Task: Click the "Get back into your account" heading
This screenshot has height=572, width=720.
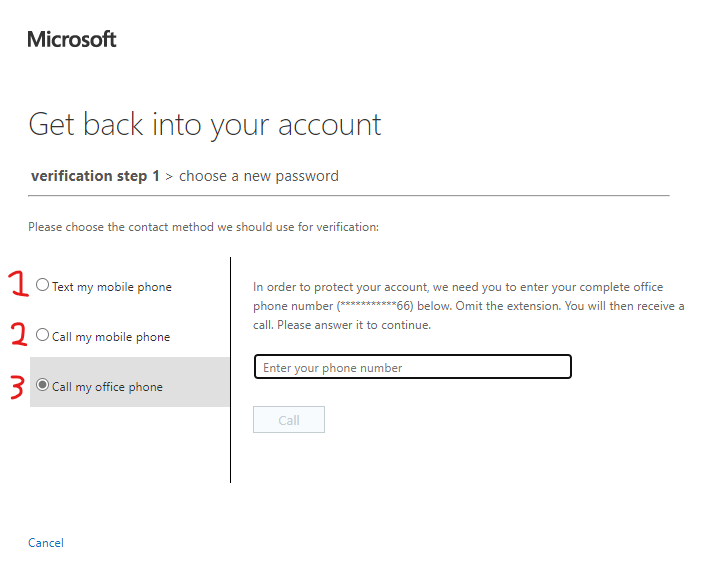Action: pyautogui.click(x=205, y=124)
